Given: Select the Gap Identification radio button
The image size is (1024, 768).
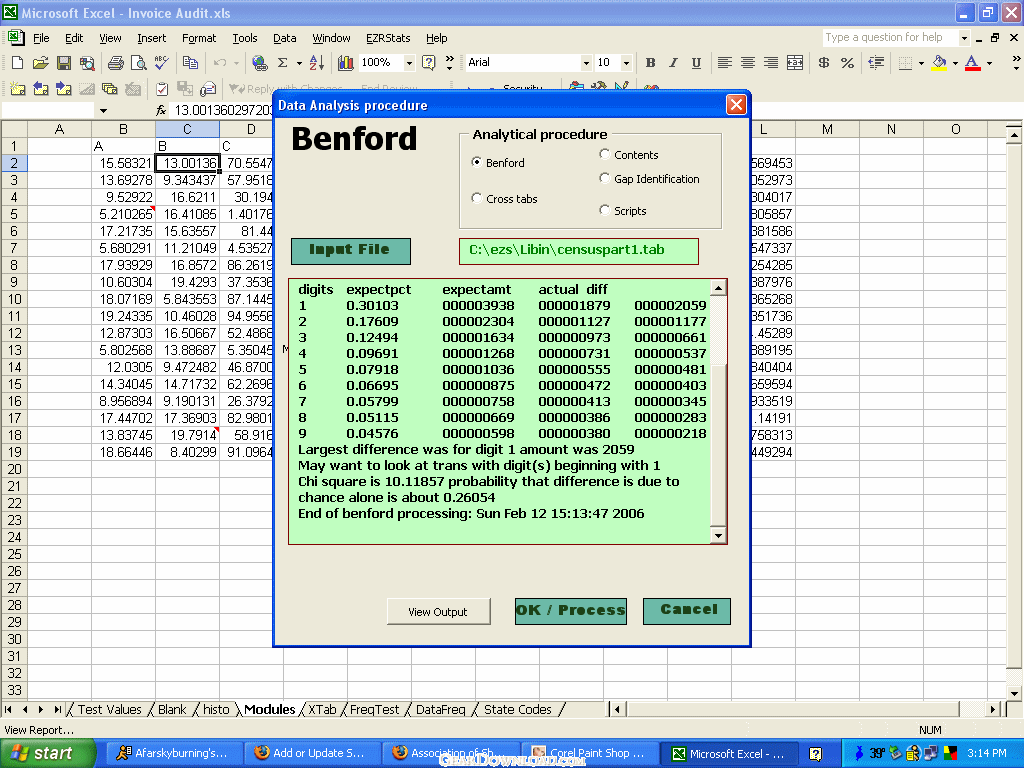Looking at the screenshot, I should pyautogui.click(x=605, y=178).
